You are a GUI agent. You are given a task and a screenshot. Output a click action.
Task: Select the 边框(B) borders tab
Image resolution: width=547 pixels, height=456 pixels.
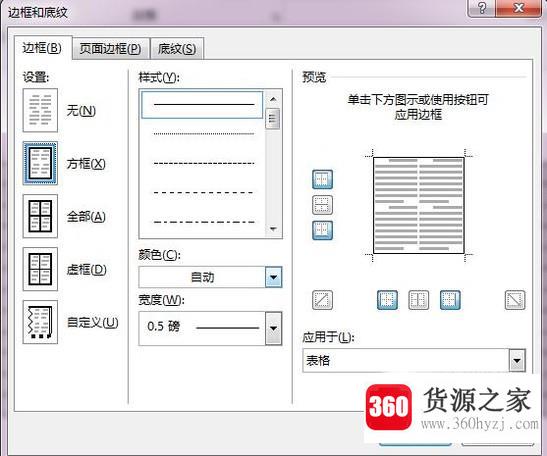coord(43,48)
